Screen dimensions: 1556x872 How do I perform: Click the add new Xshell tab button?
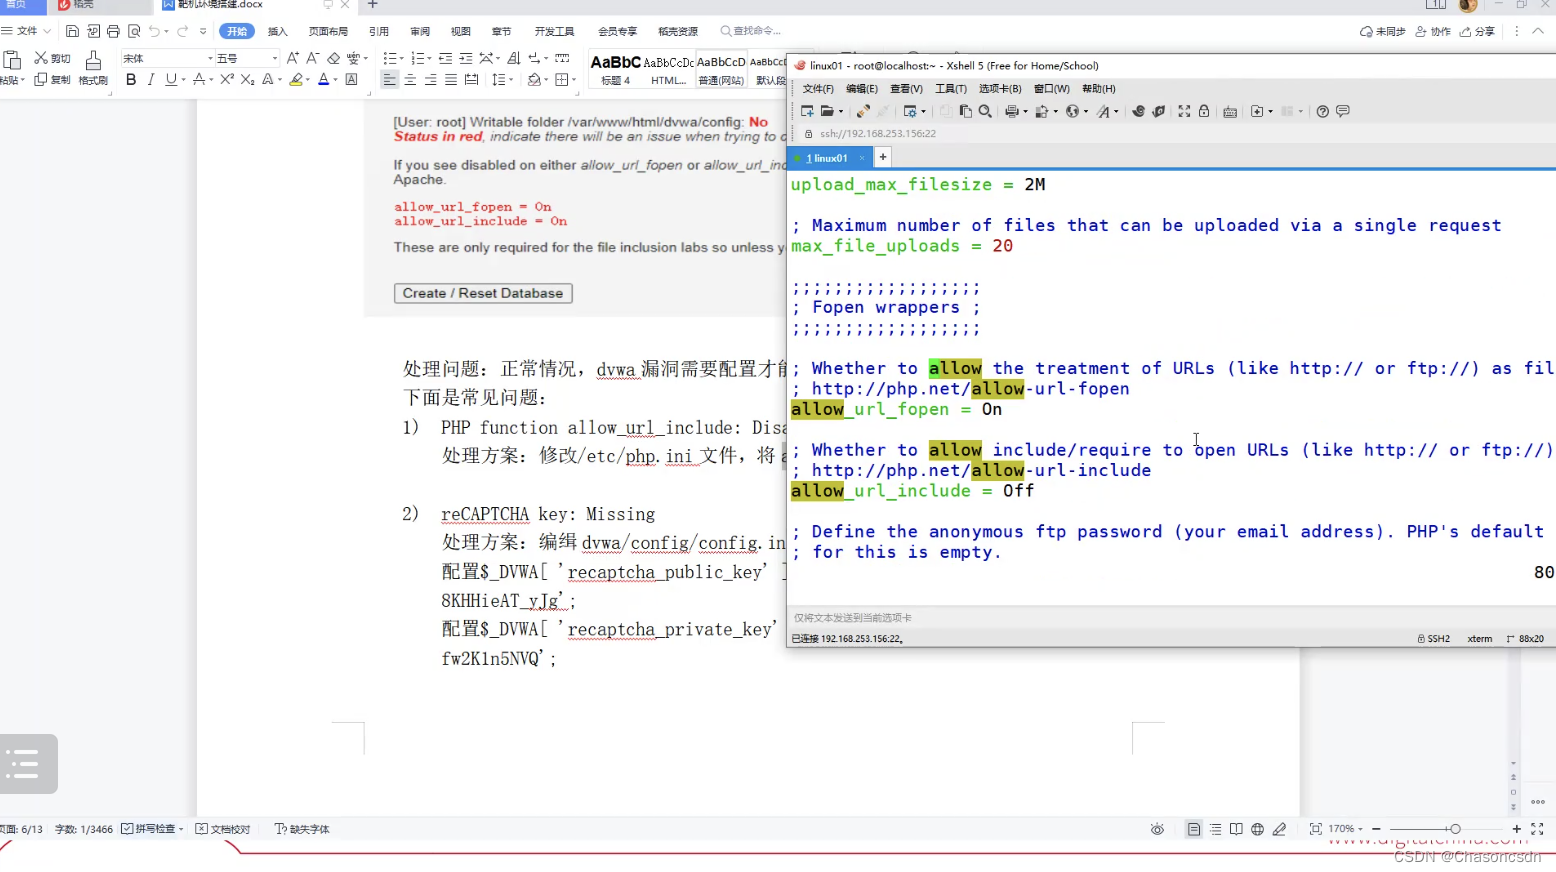pyautogui.click(x=883, y=157)
